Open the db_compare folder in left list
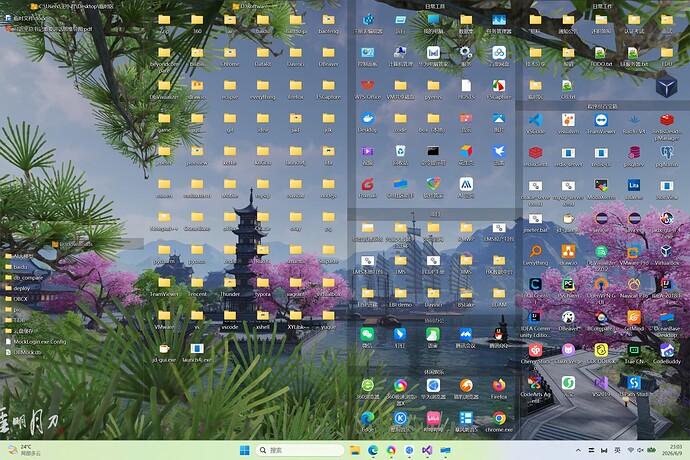The height and width of the screenshot is (460, 690). (24, 277)
